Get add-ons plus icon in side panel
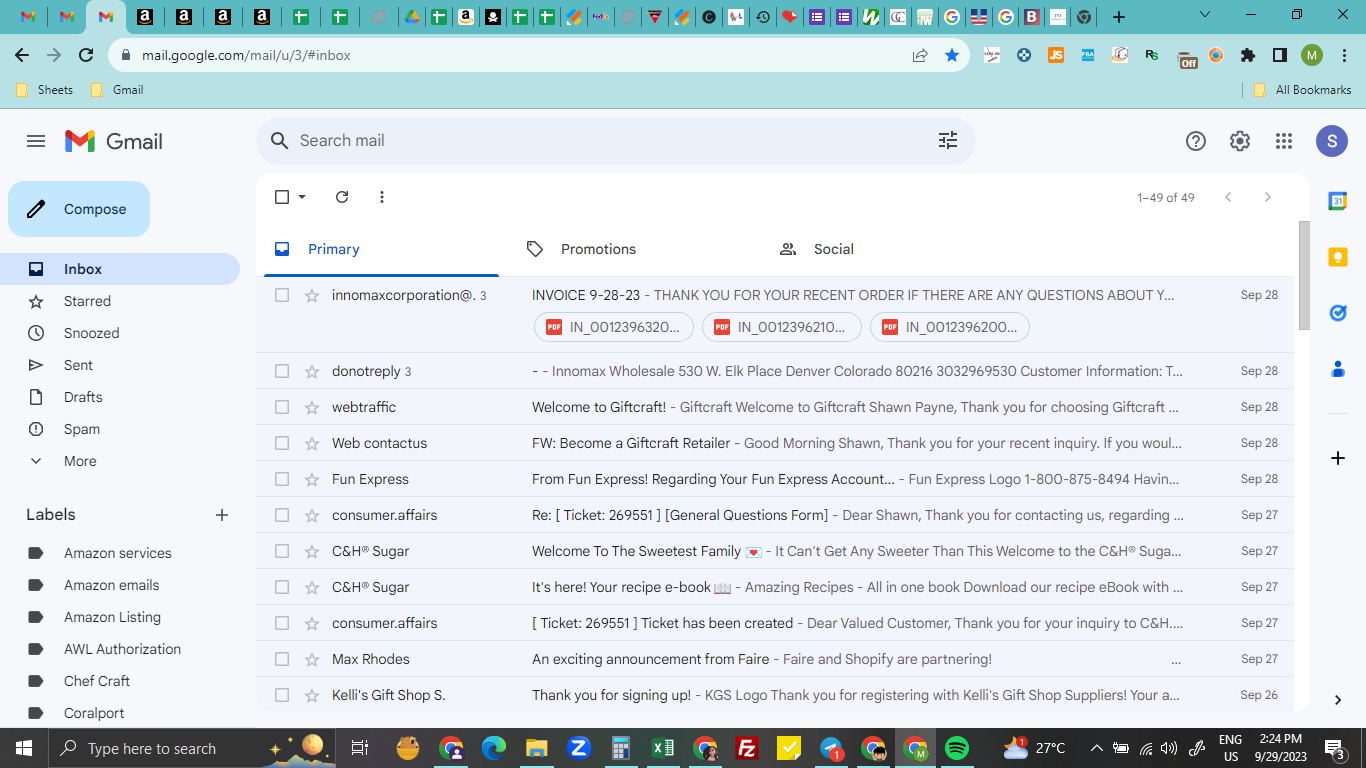 click(1338, 458)
